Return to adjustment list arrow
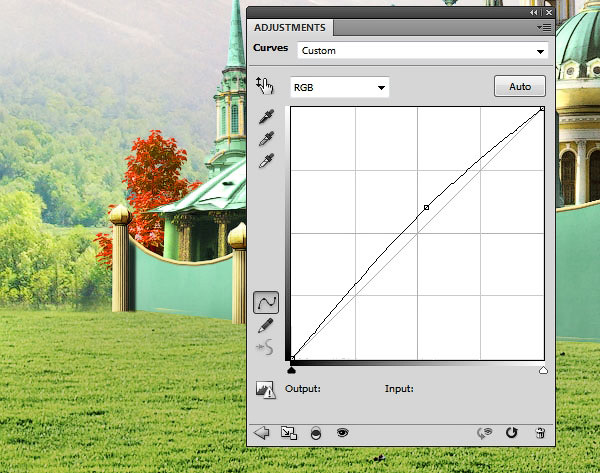600x473 pixels. [x=262, y=433]
